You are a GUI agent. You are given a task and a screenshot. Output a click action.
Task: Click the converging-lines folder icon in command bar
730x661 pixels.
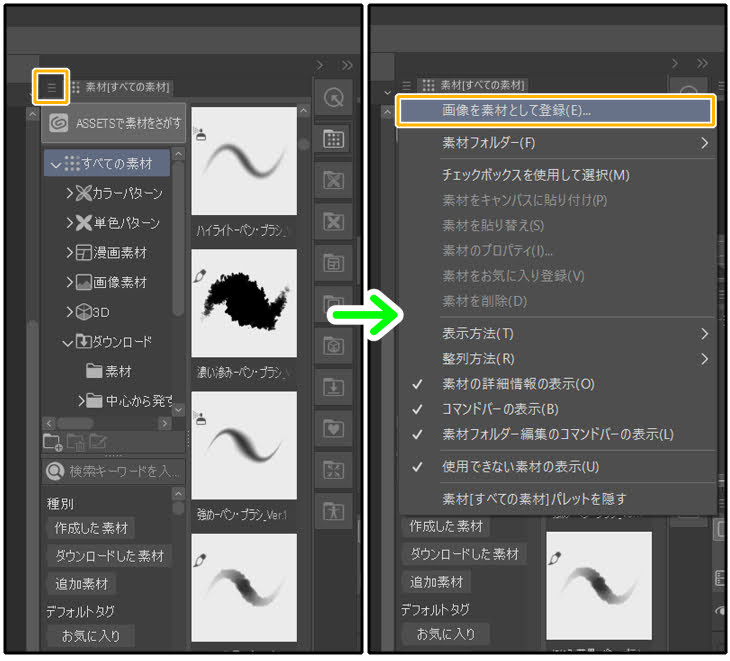tap(333, 470)
